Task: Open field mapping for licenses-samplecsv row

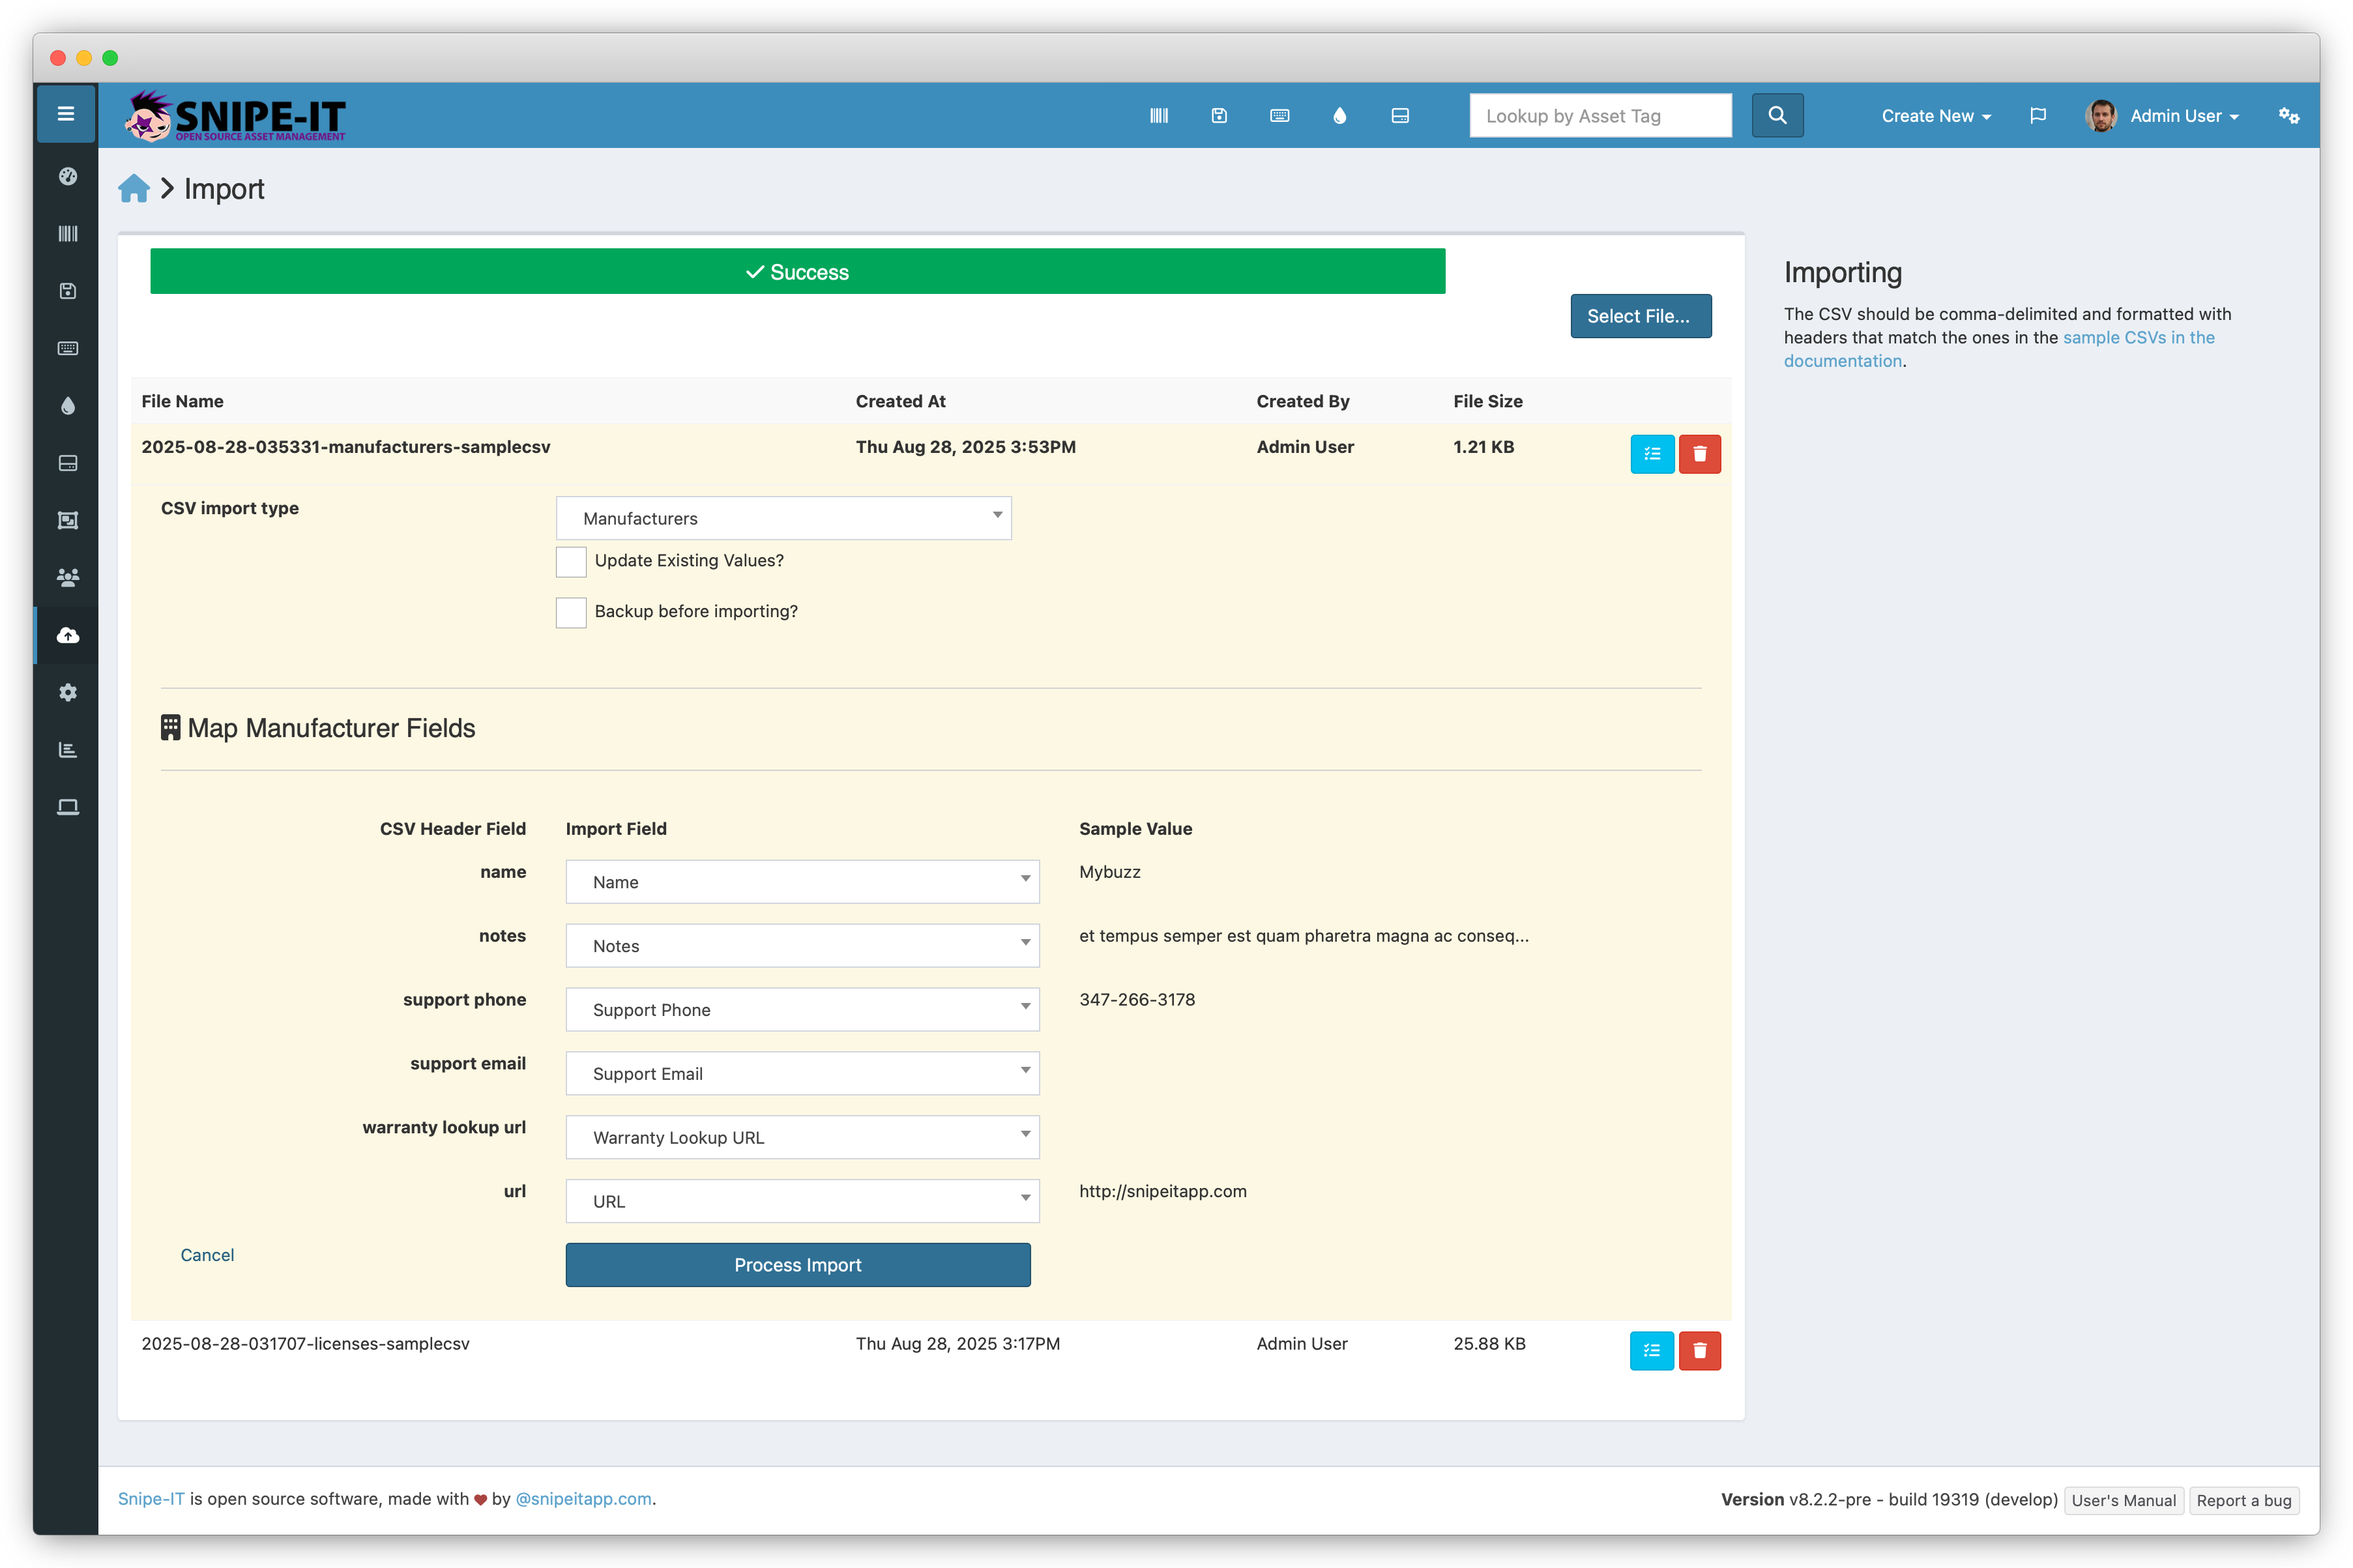Action: tap(1651, 1351)
